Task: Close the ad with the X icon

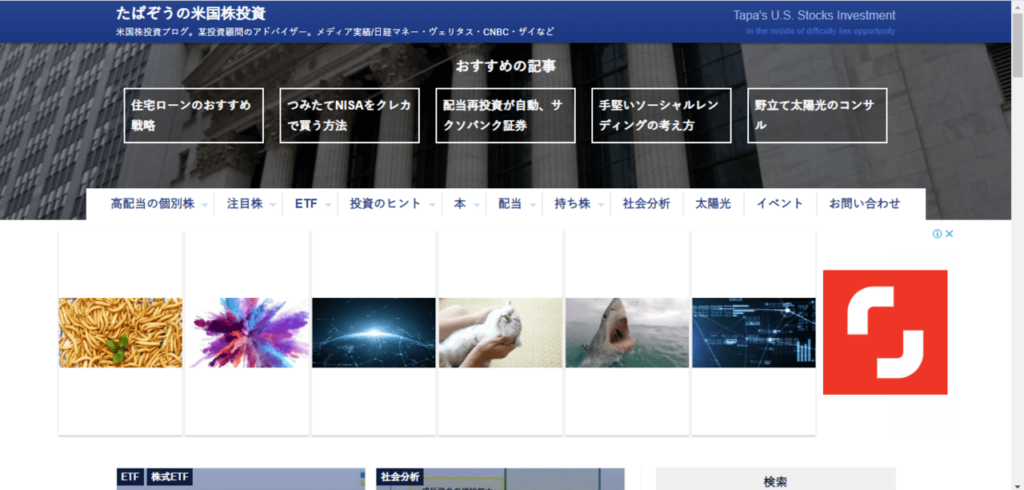Action: (950, 234)
